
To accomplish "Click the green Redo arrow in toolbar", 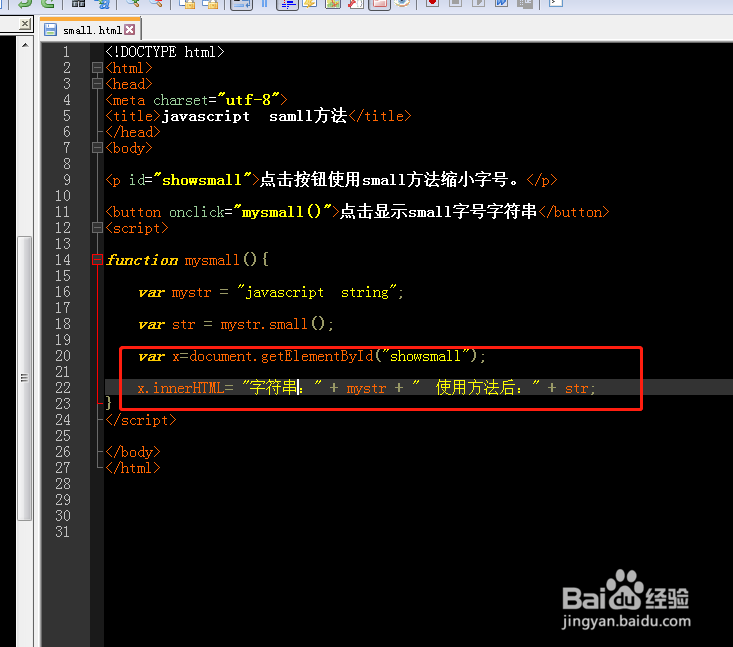I will [x=47, y=4].
